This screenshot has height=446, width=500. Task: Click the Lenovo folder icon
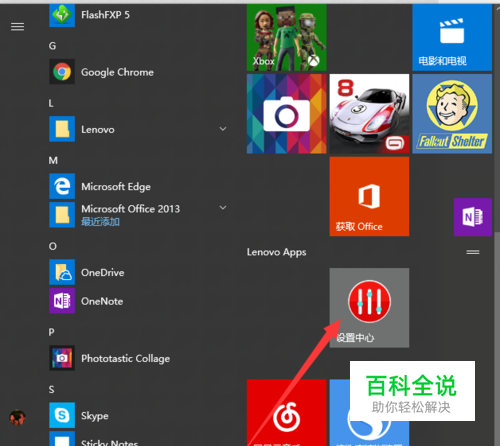[62, 129]
